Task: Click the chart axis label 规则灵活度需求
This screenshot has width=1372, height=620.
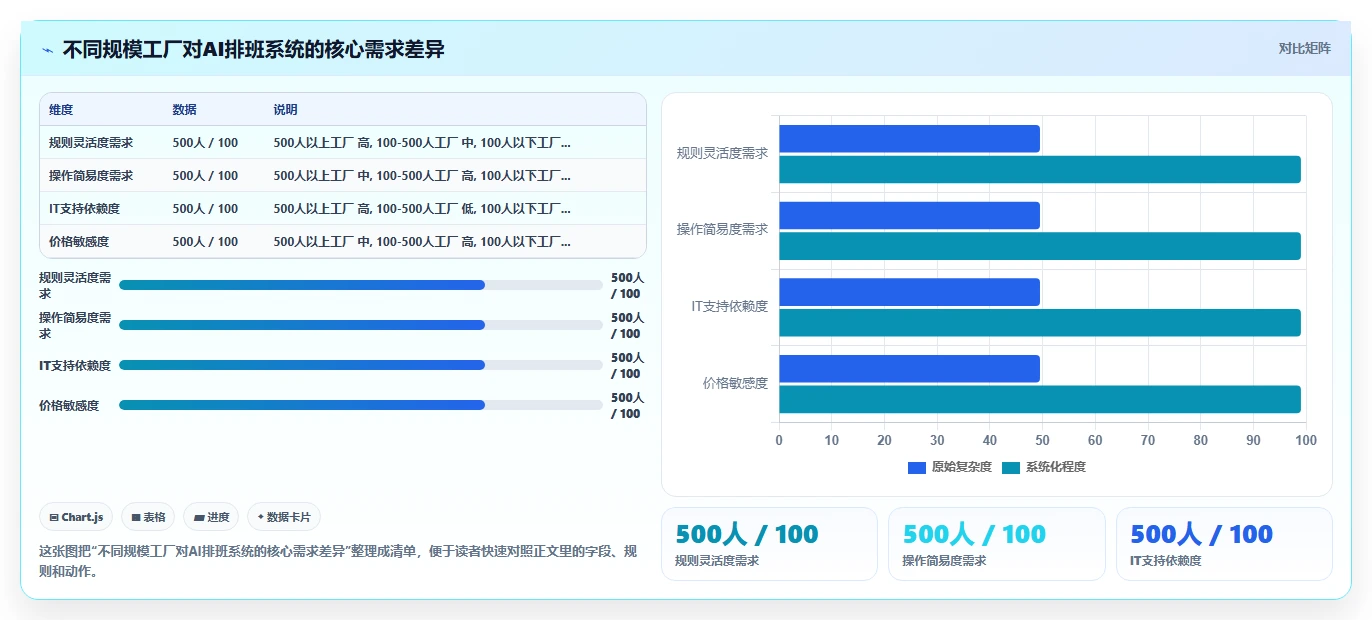Action: [x=722, y=153]
